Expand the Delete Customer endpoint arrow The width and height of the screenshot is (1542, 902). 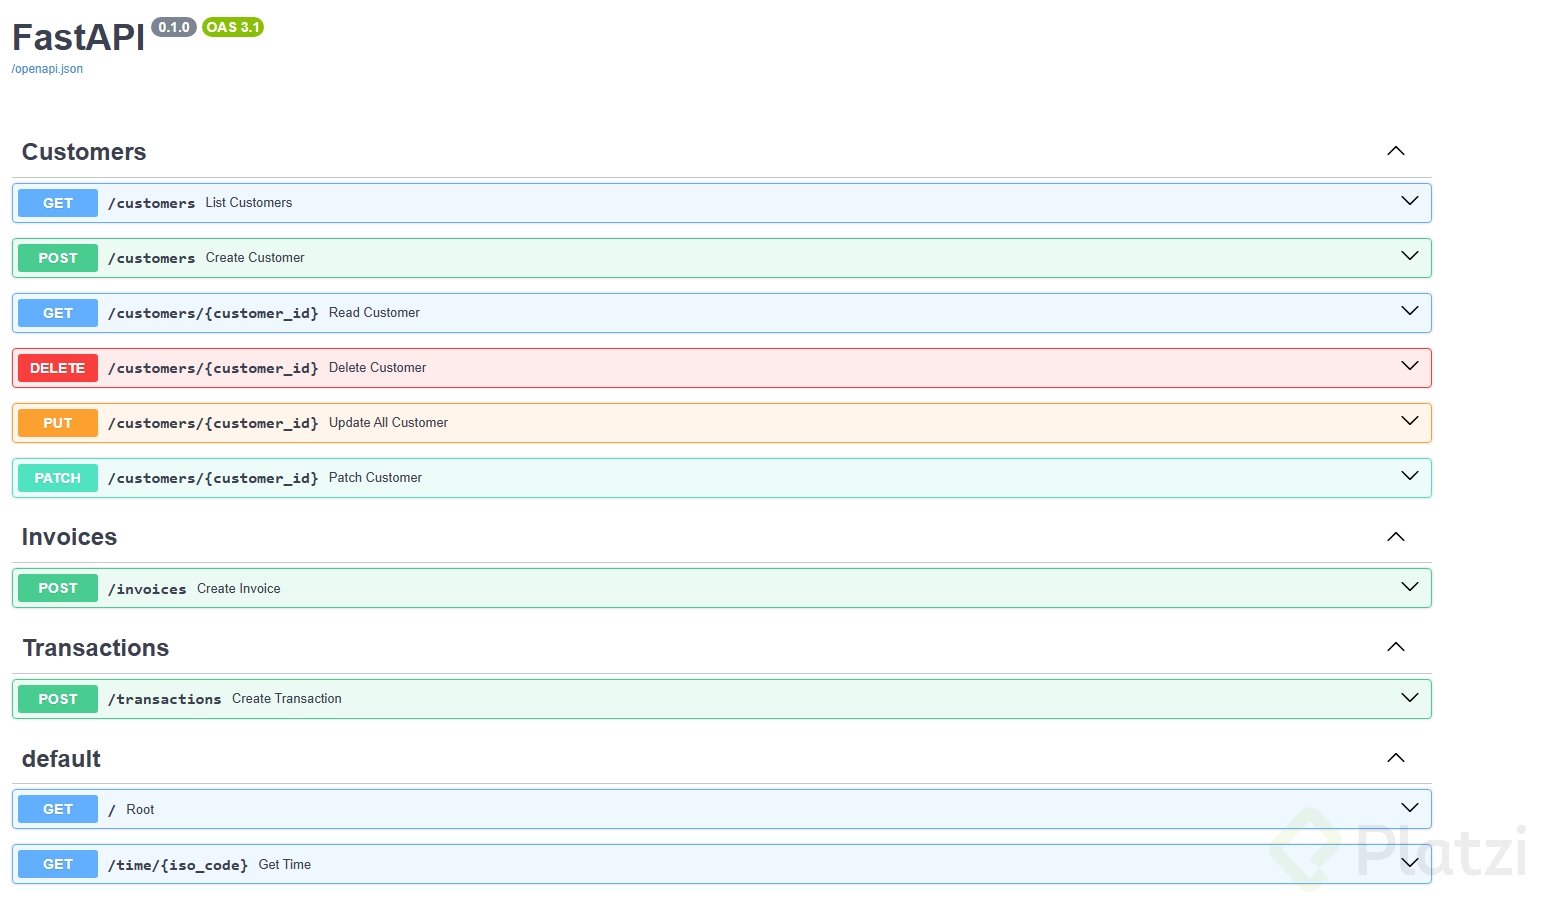click(1410, 366)
